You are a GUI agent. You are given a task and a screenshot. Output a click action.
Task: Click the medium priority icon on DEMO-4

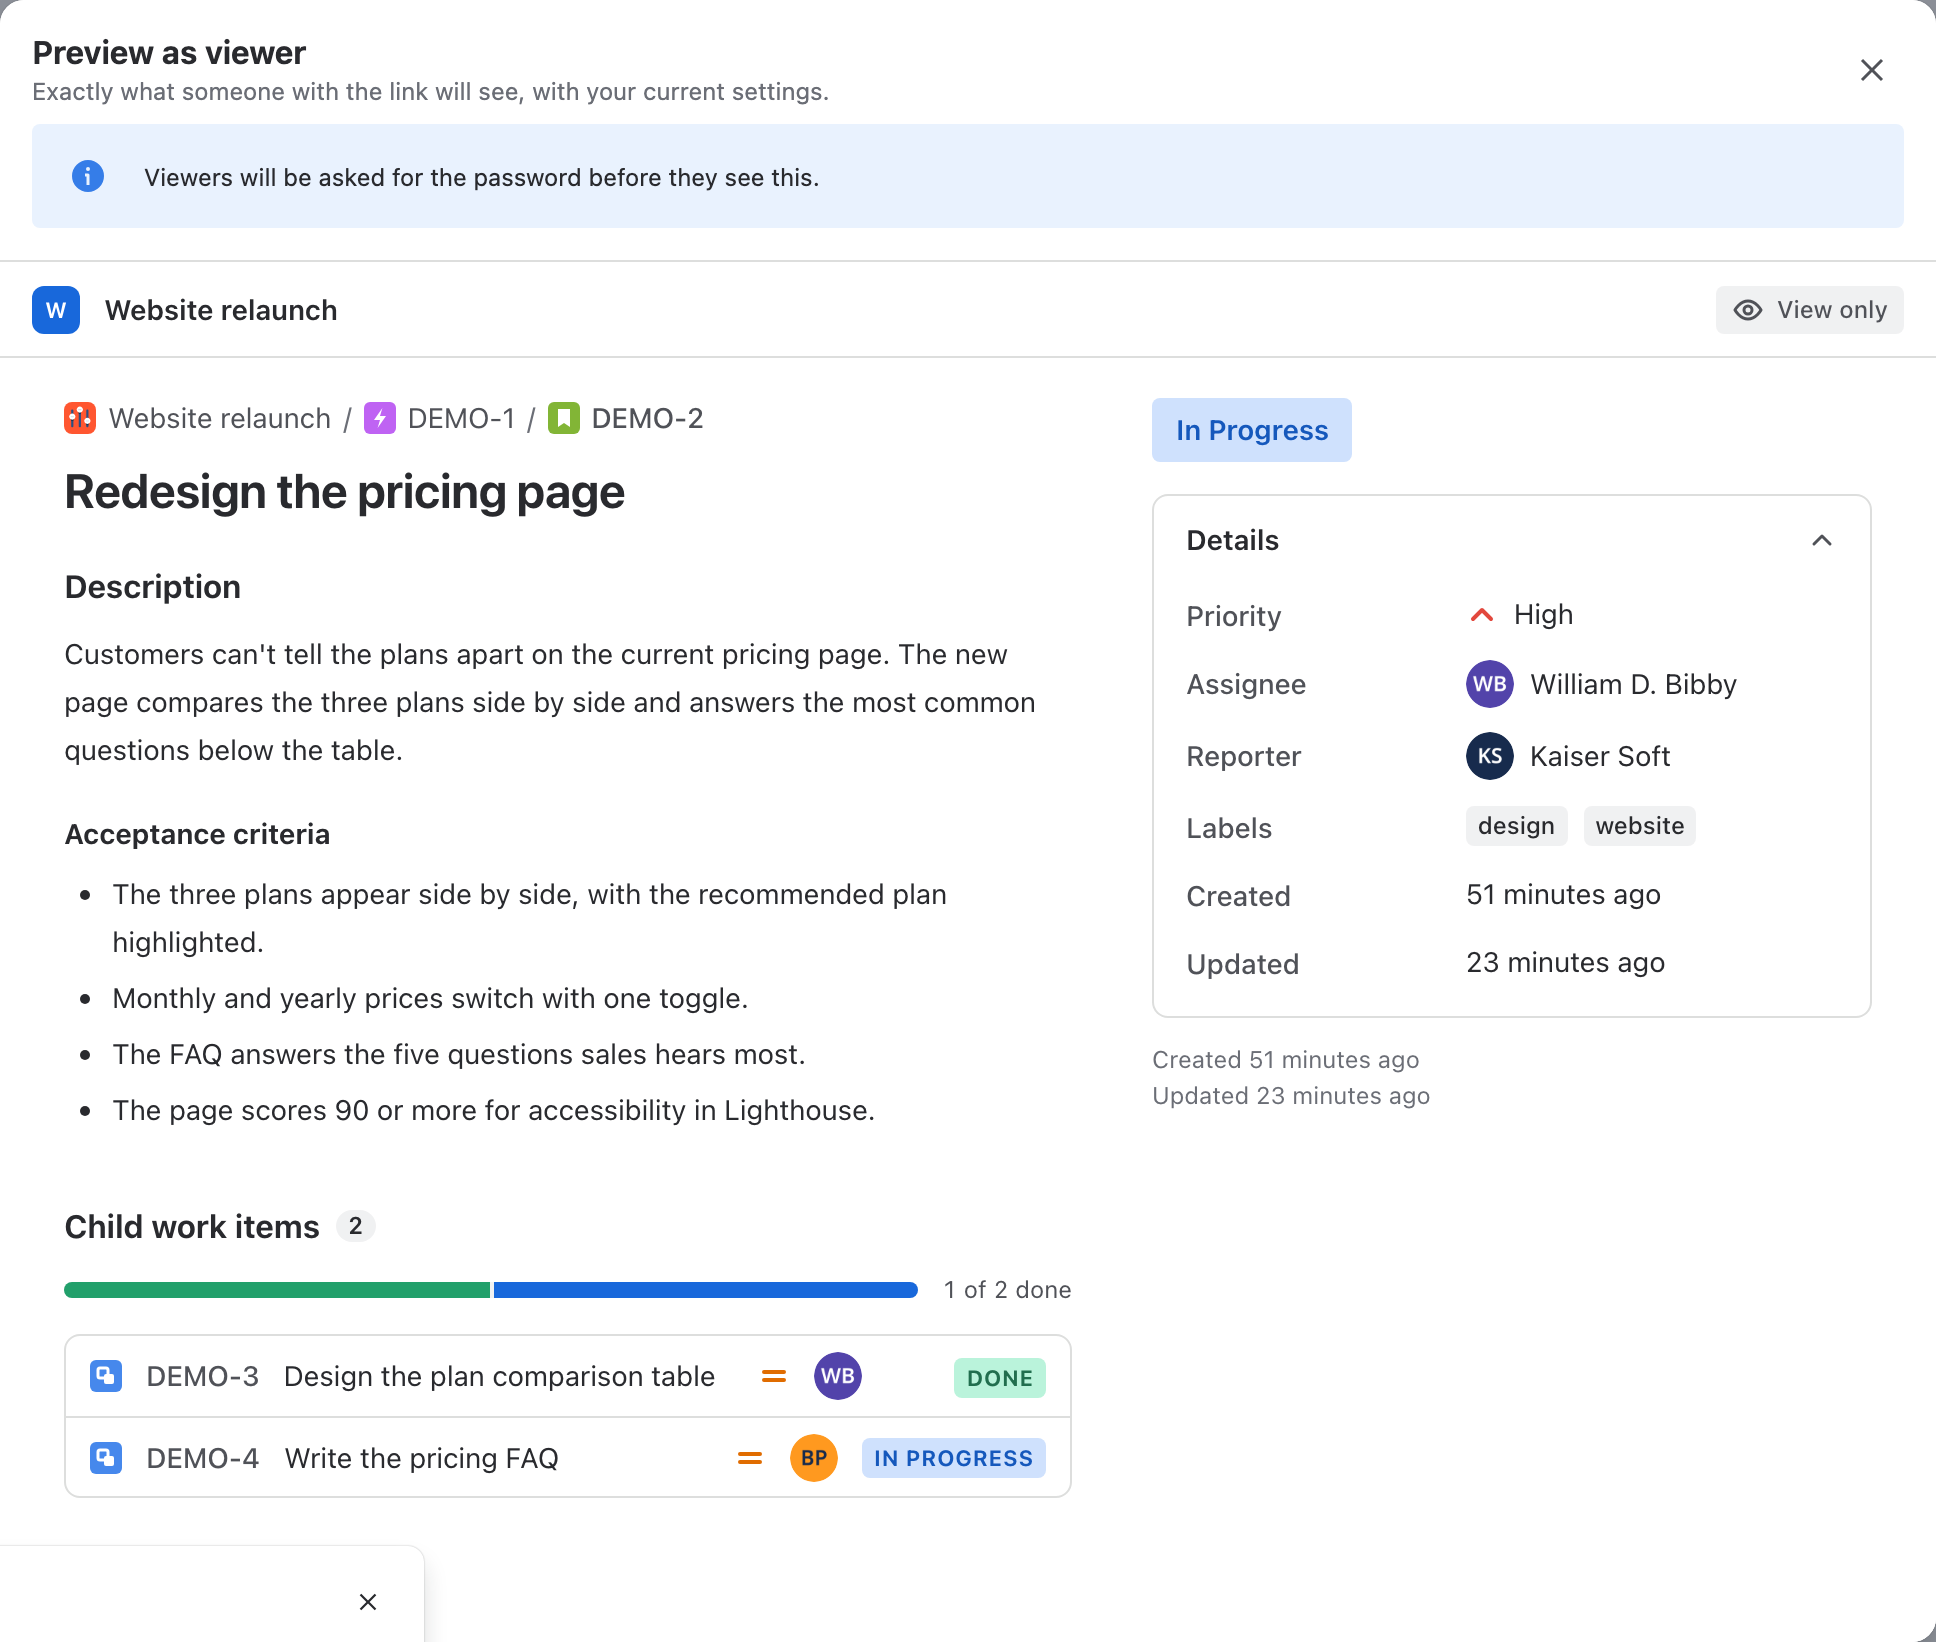(750, 1459)
